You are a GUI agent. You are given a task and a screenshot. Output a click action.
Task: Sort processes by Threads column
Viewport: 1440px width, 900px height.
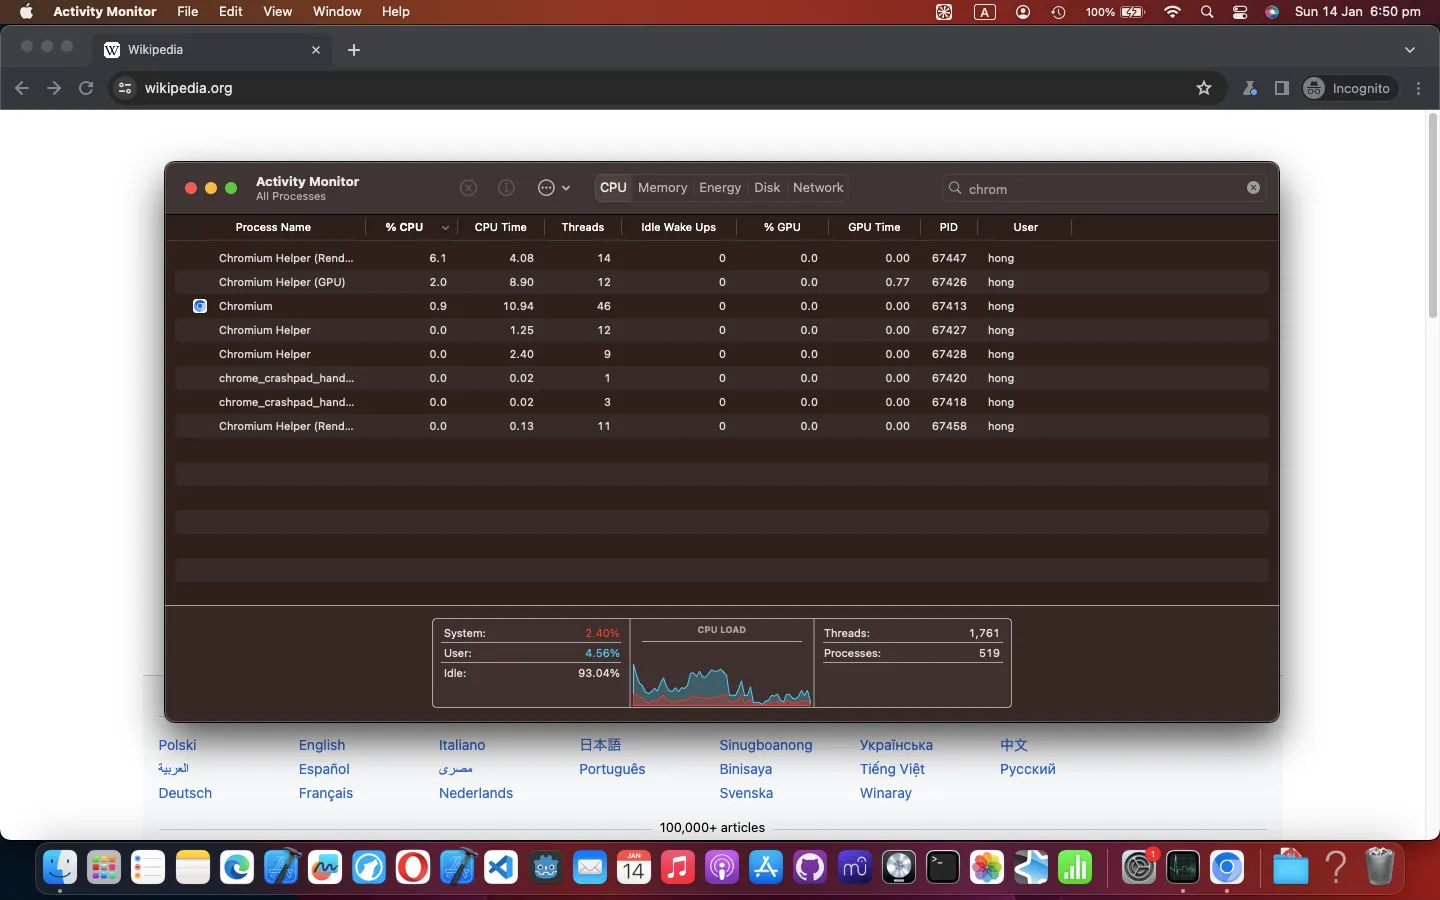point(582,227)
